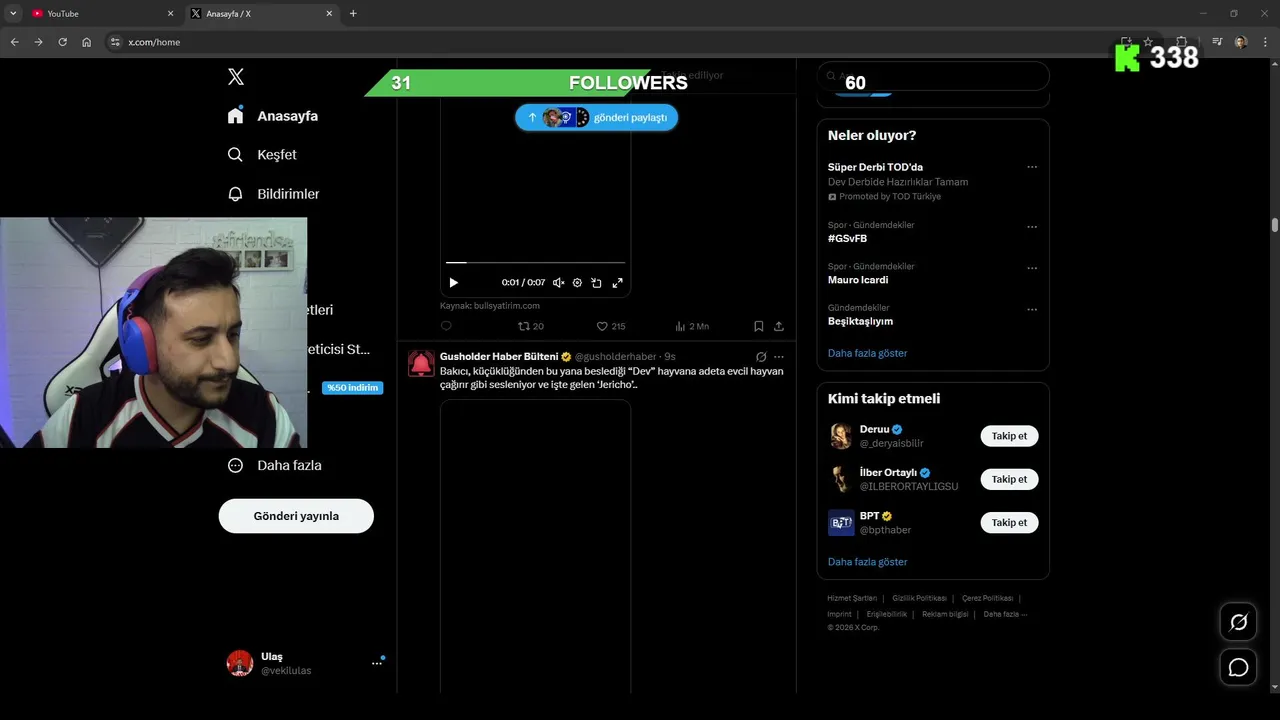Reply to the top post
Image resolution: width=1280 pixels, height=720 pixels.
(446, 326)
